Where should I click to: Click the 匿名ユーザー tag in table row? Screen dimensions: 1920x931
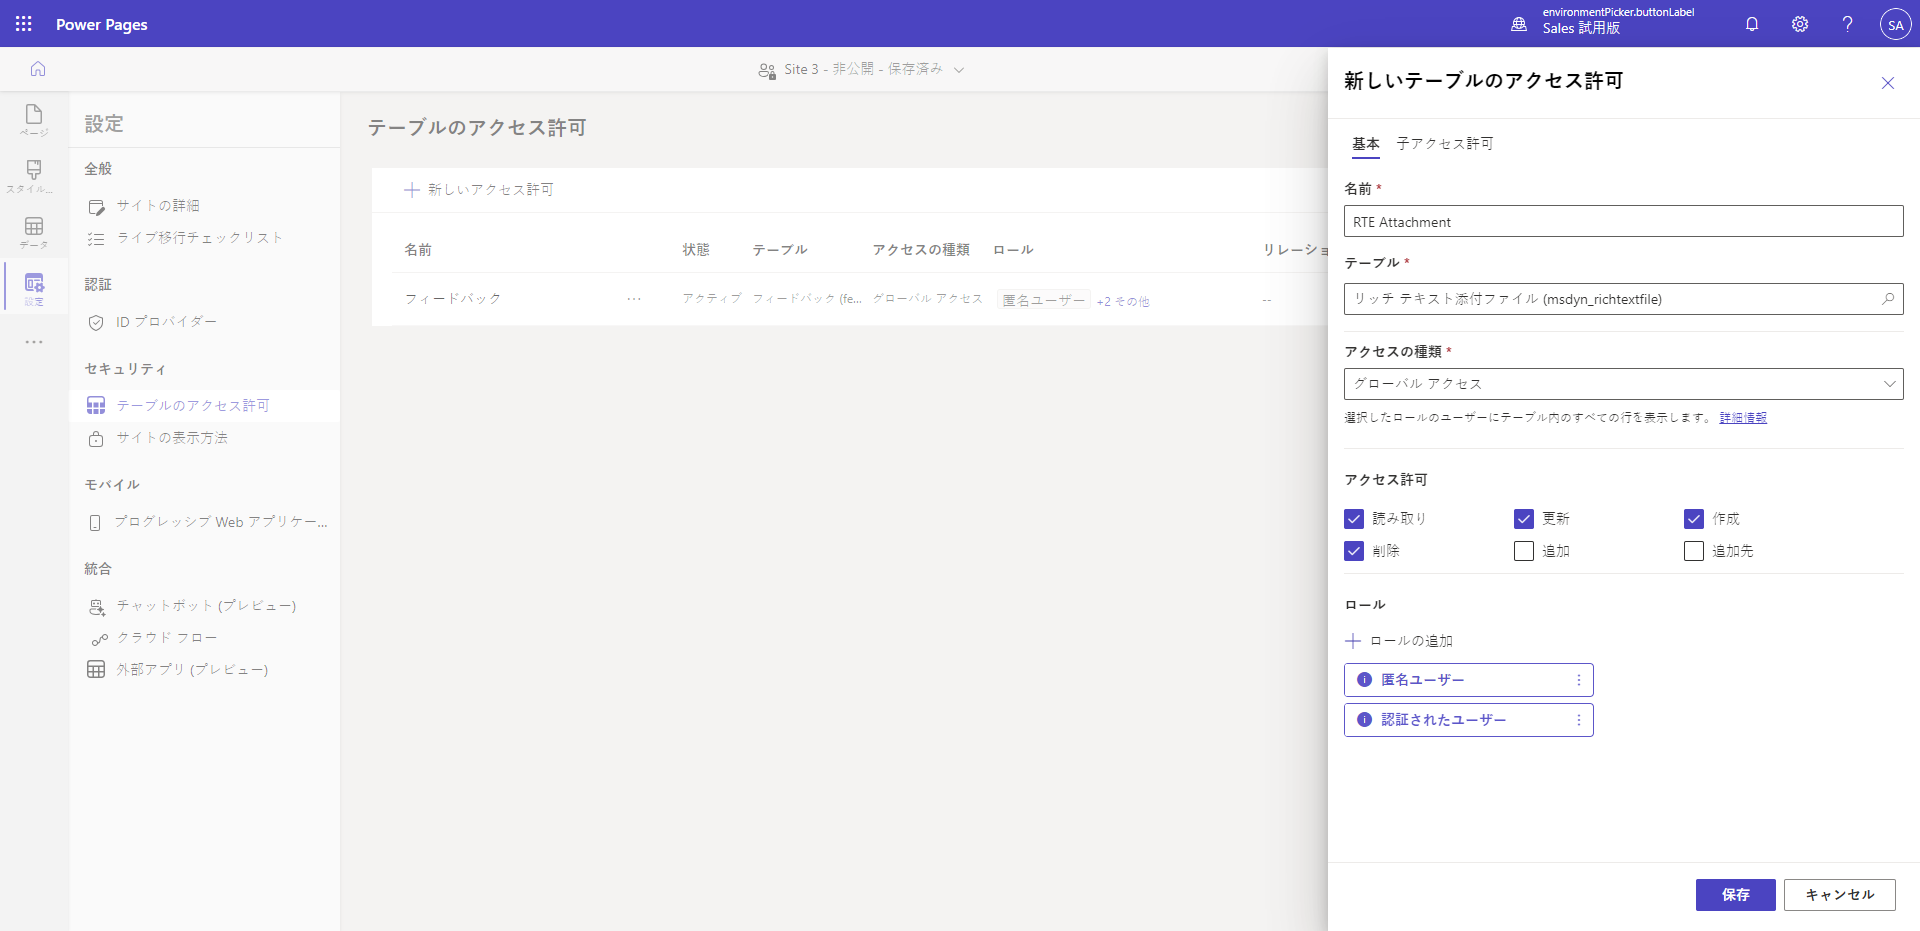(1043, 301)
